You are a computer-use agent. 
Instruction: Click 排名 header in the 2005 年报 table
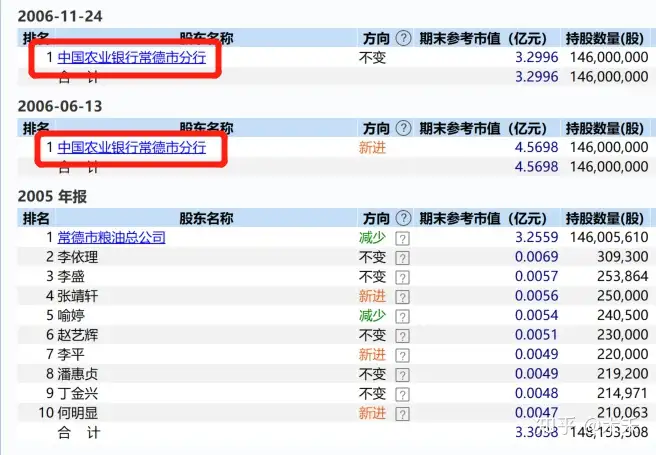click(x=36, y=218)
